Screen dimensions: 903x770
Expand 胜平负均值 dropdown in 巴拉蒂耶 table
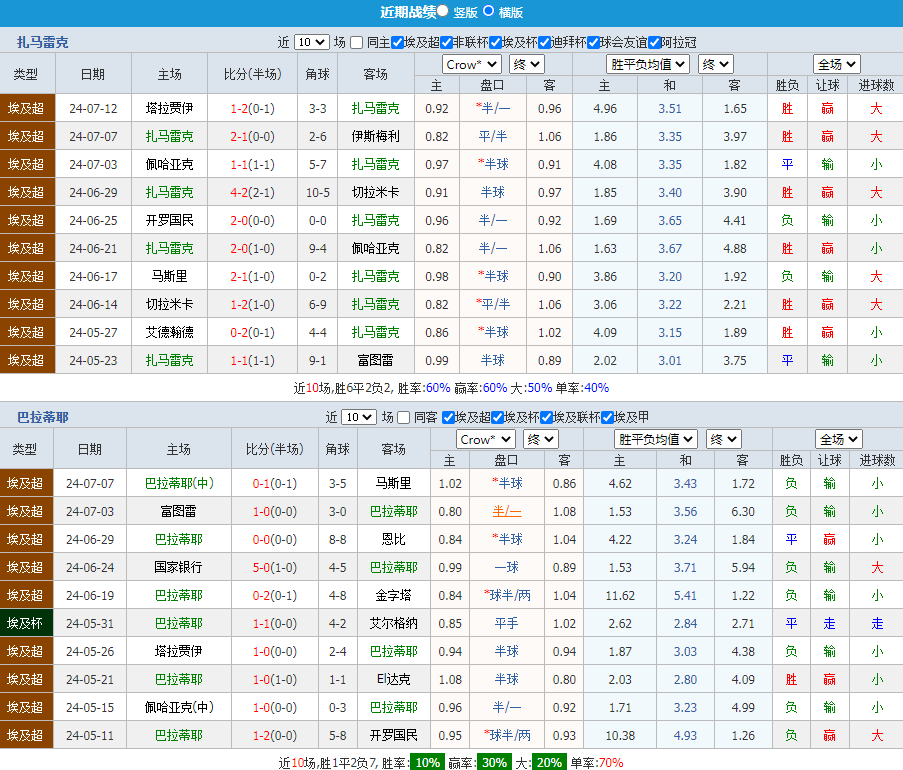coord(656,439)
